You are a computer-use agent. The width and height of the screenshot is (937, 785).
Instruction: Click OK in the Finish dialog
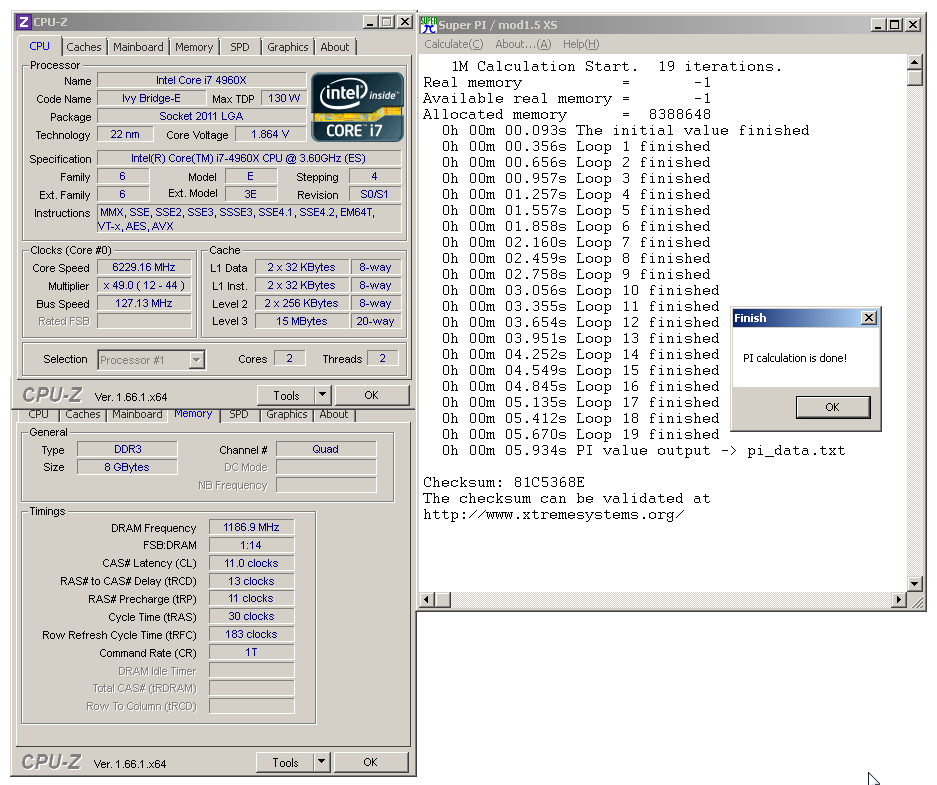point(832,407)
